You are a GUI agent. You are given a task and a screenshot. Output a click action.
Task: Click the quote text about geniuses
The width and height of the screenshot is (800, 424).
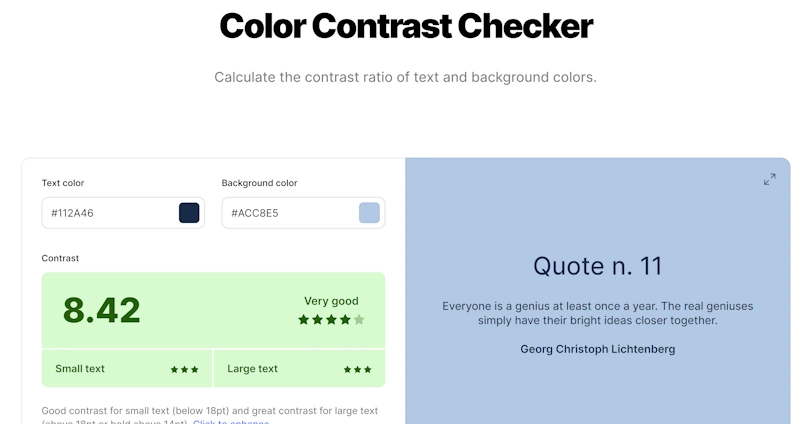coord(597,313)
